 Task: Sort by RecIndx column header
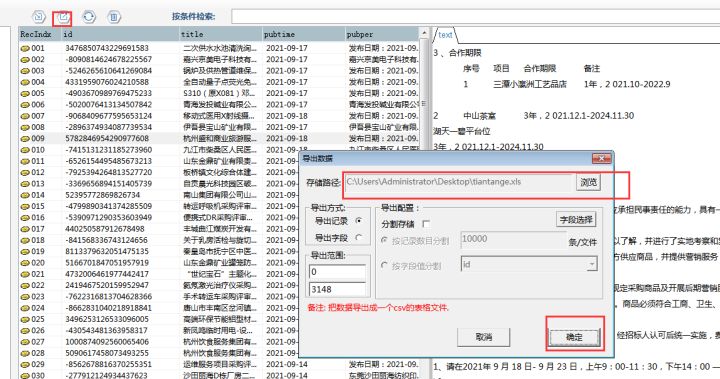[x=39, y=34]
